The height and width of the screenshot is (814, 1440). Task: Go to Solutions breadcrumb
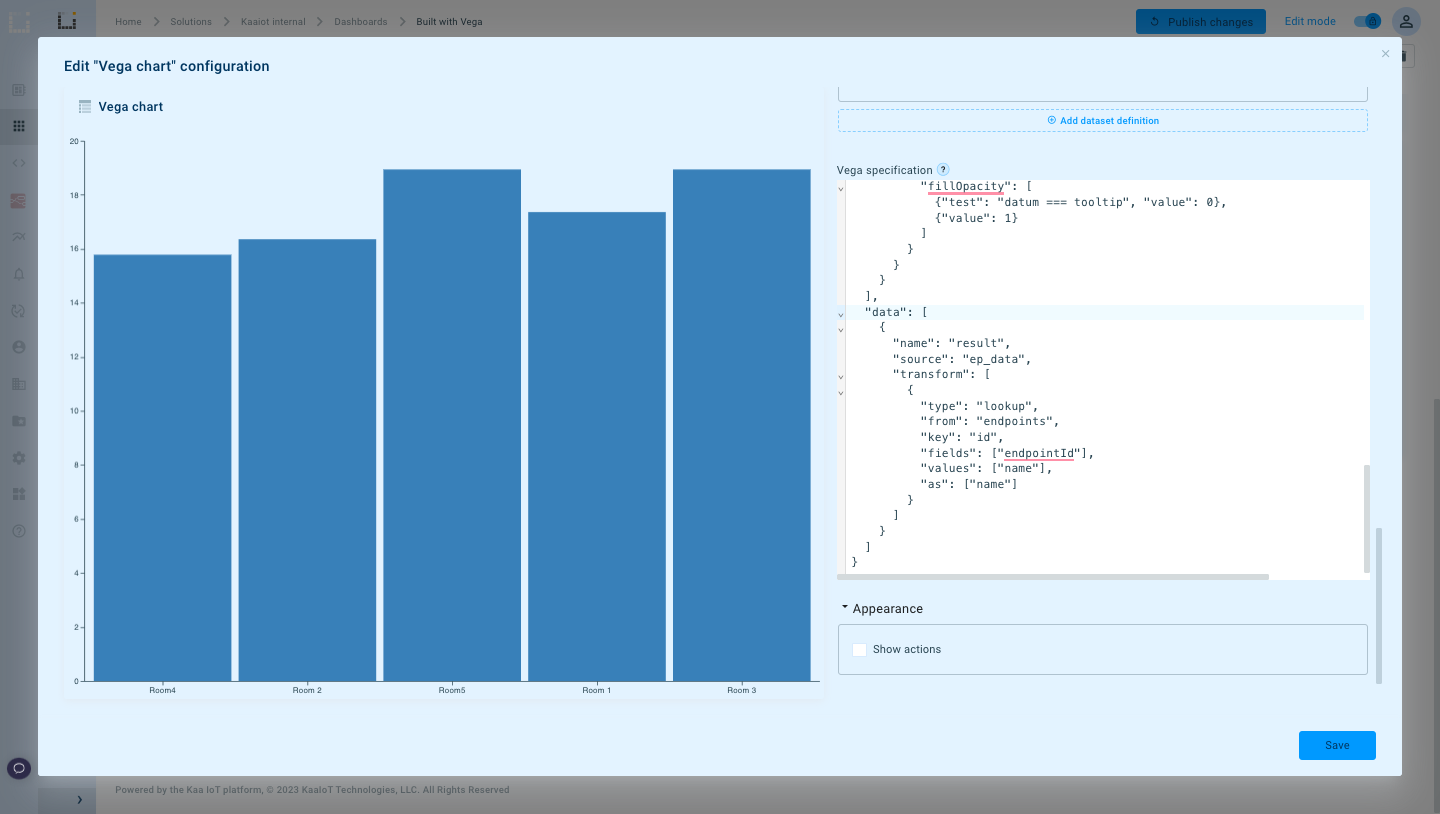pos(190,21)
